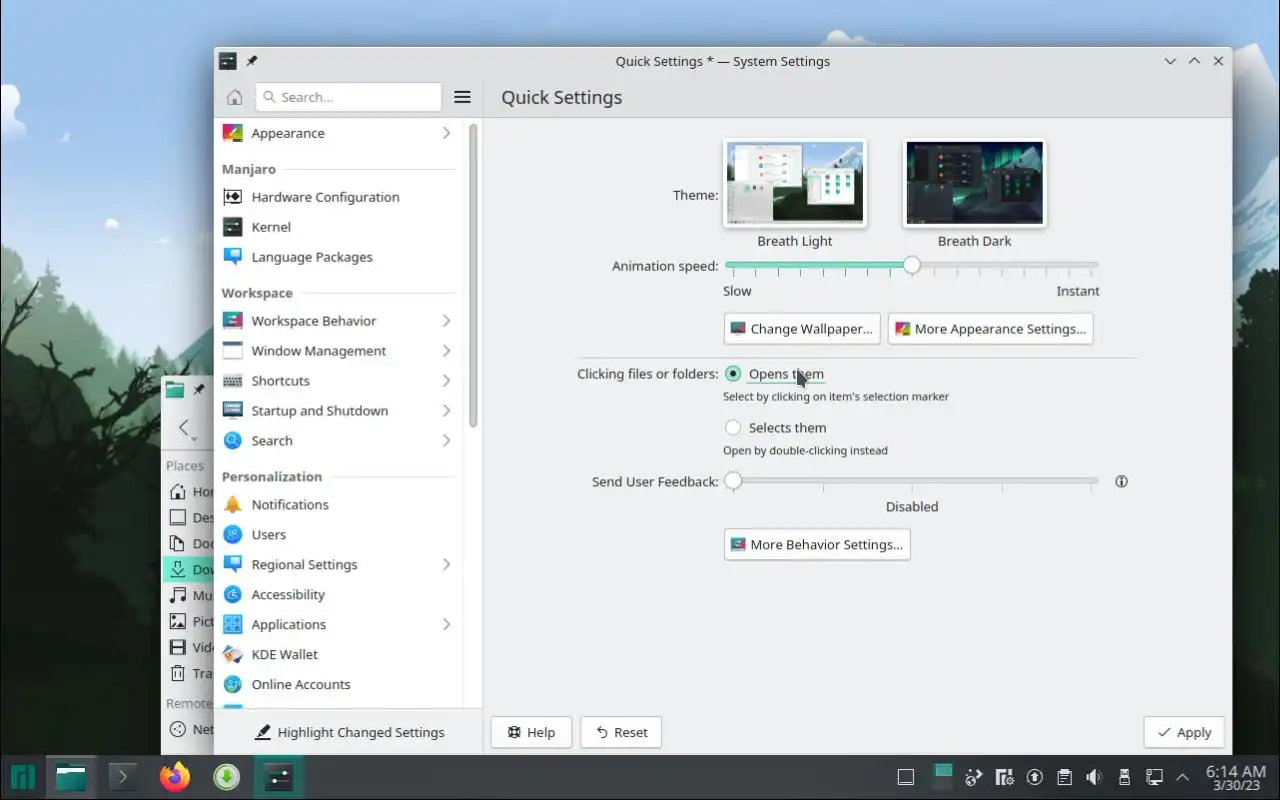Select the 'Opens them' radio button
Viewport: 1280px width, 800px height.
coord(733,374)
